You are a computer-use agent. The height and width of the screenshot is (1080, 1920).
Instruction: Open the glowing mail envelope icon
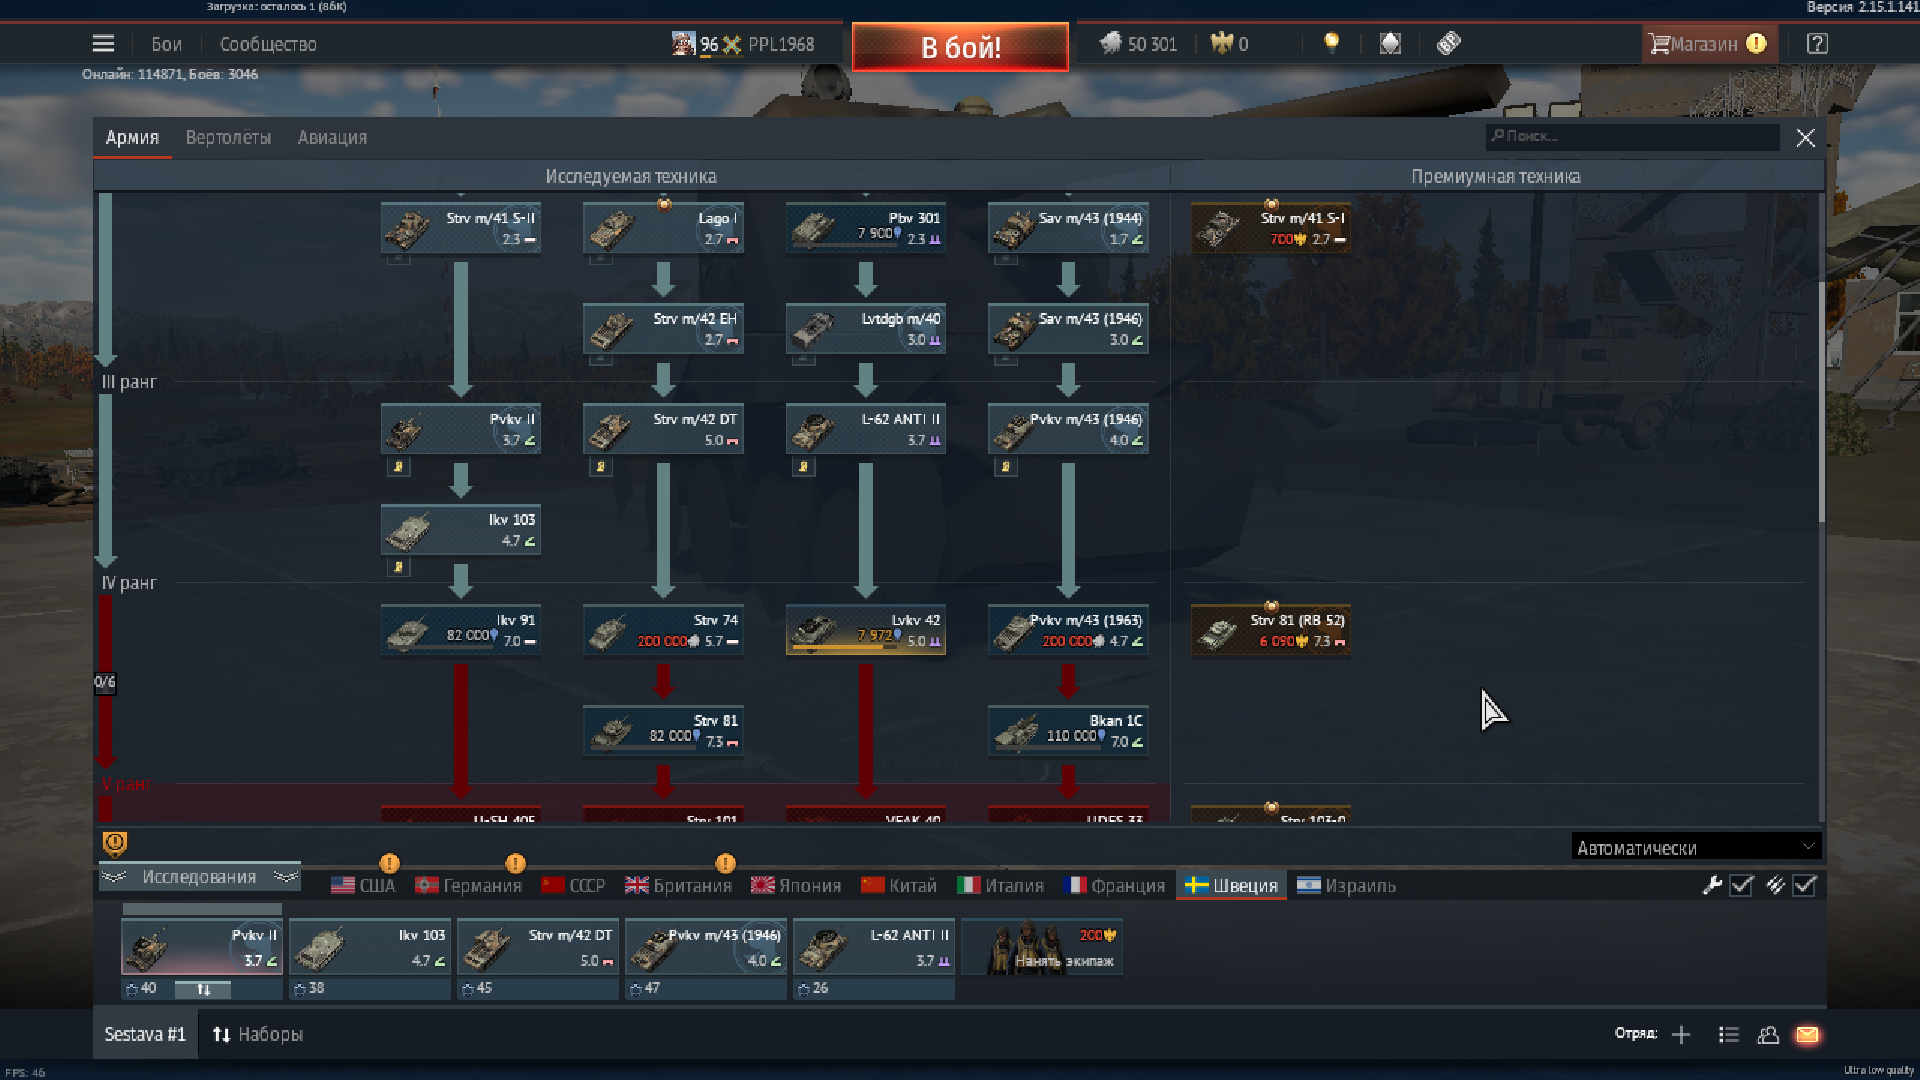(1807, 1035)
